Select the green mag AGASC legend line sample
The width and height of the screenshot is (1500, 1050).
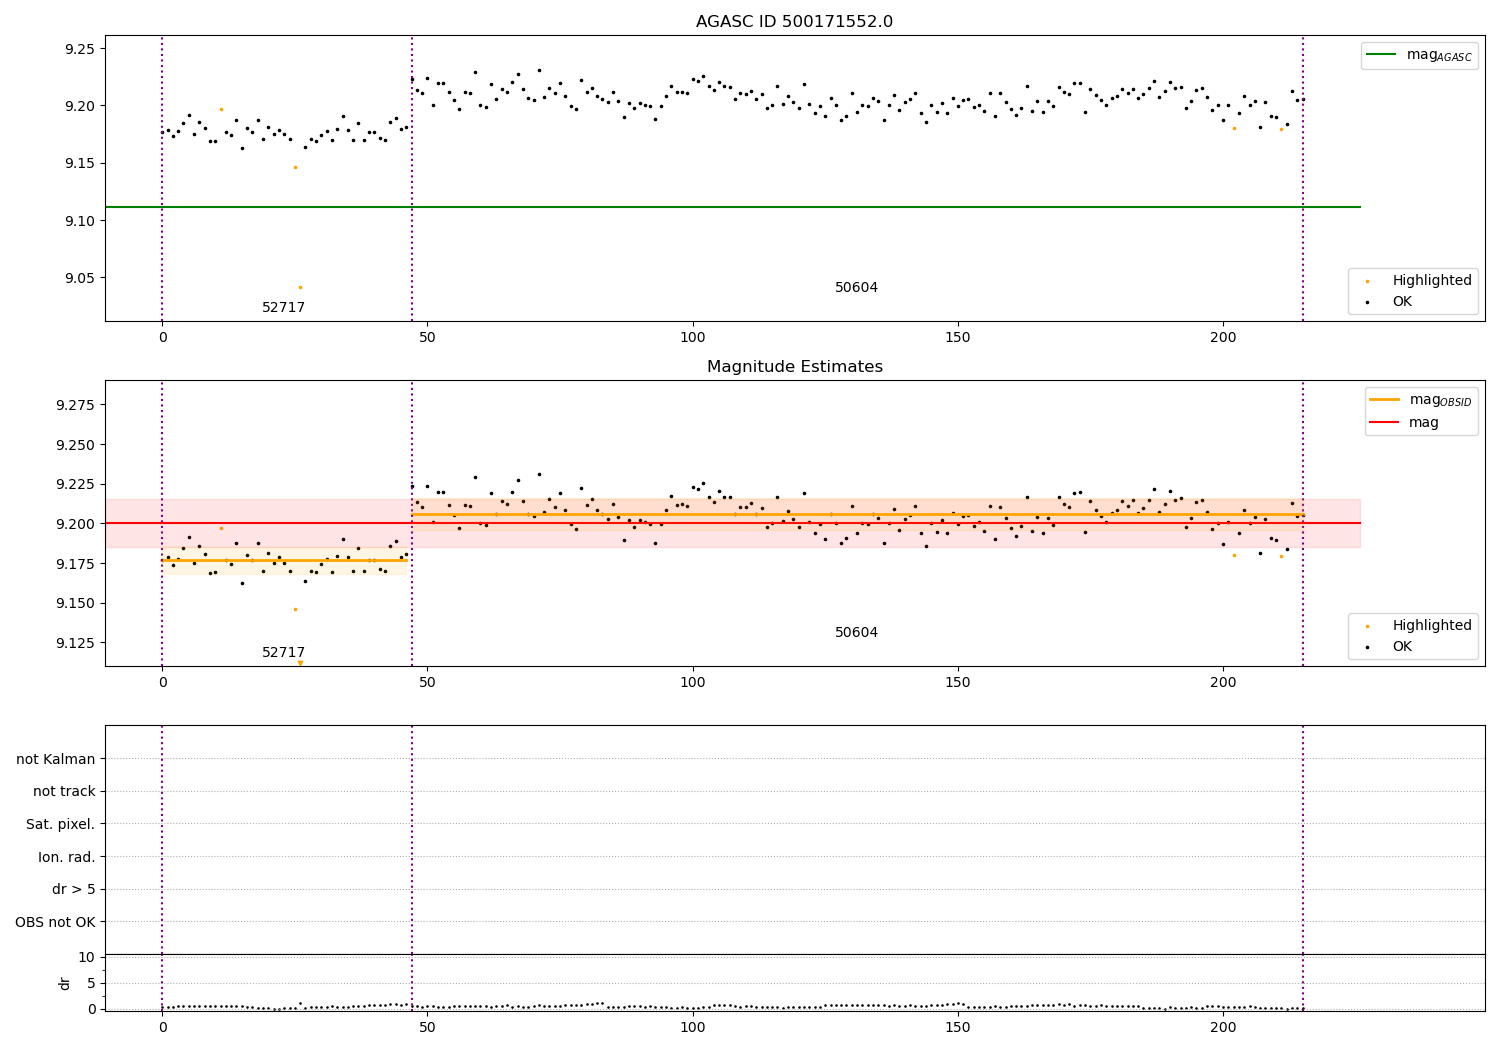point(1382,55)
